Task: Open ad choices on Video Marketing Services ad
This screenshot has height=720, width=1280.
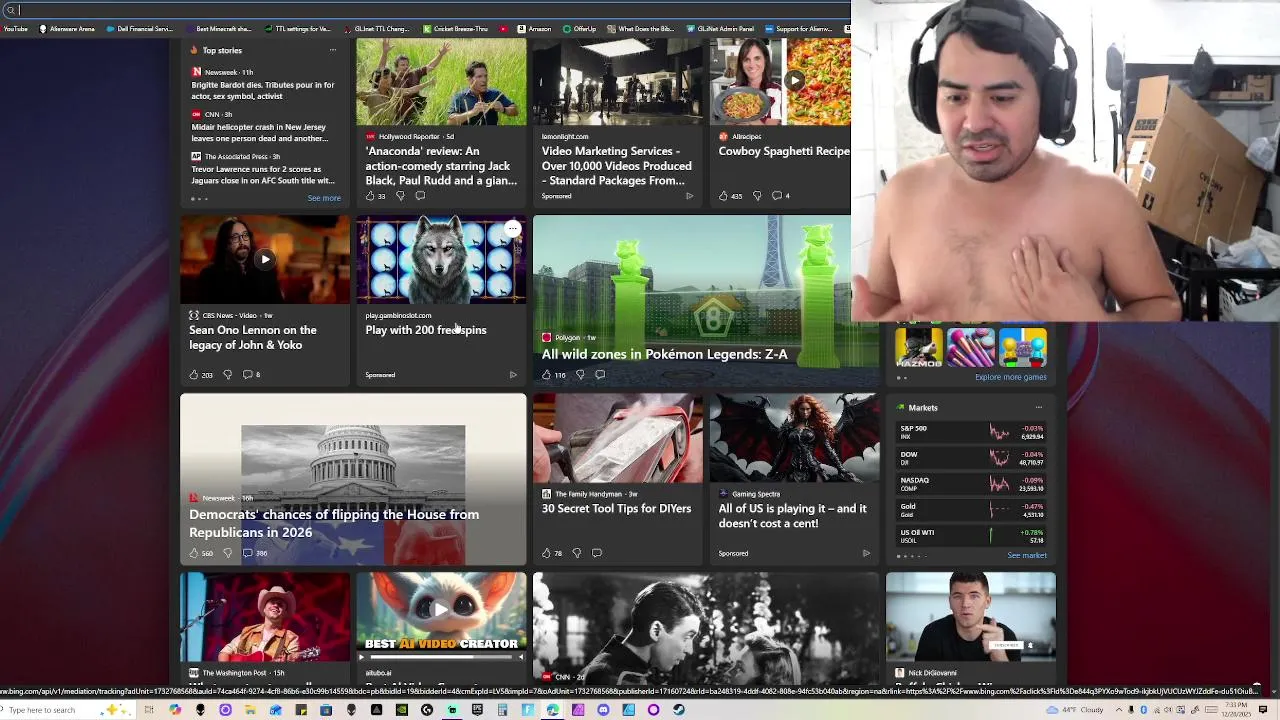Action: coord(689,196)
